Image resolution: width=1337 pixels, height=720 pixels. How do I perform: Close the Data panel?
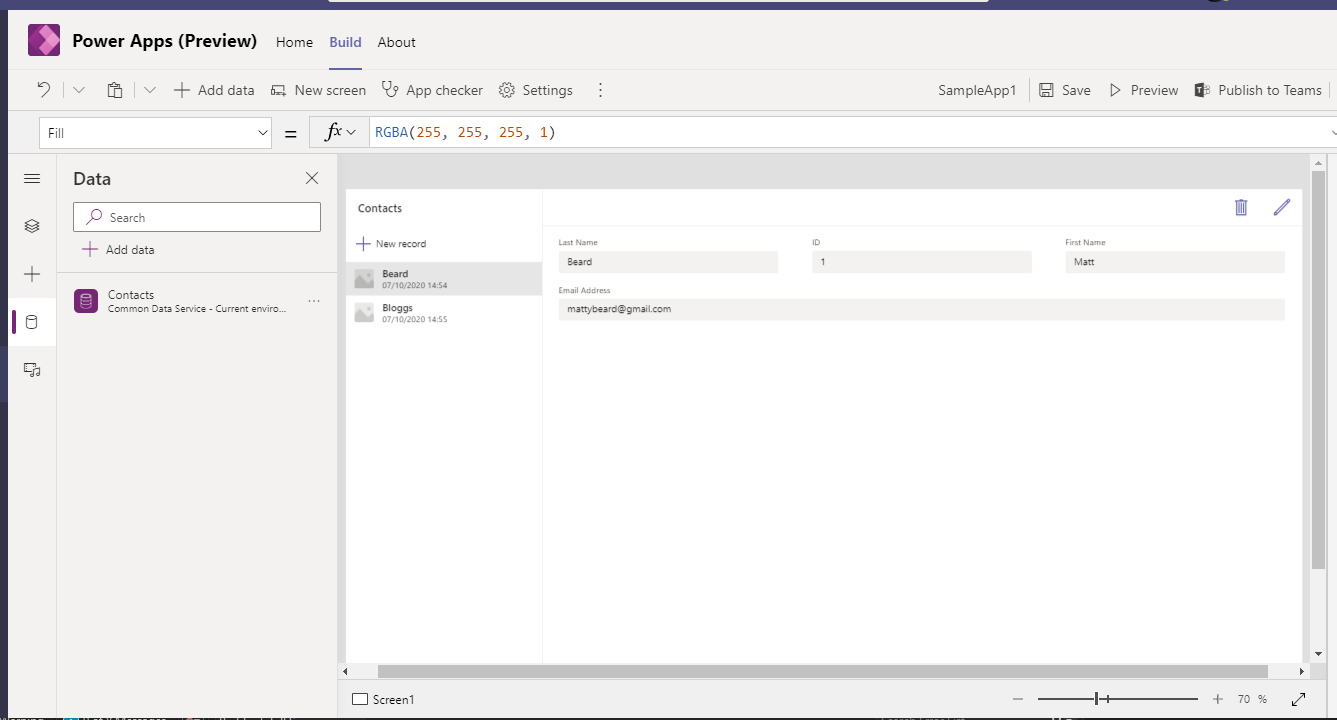[312, 178]
